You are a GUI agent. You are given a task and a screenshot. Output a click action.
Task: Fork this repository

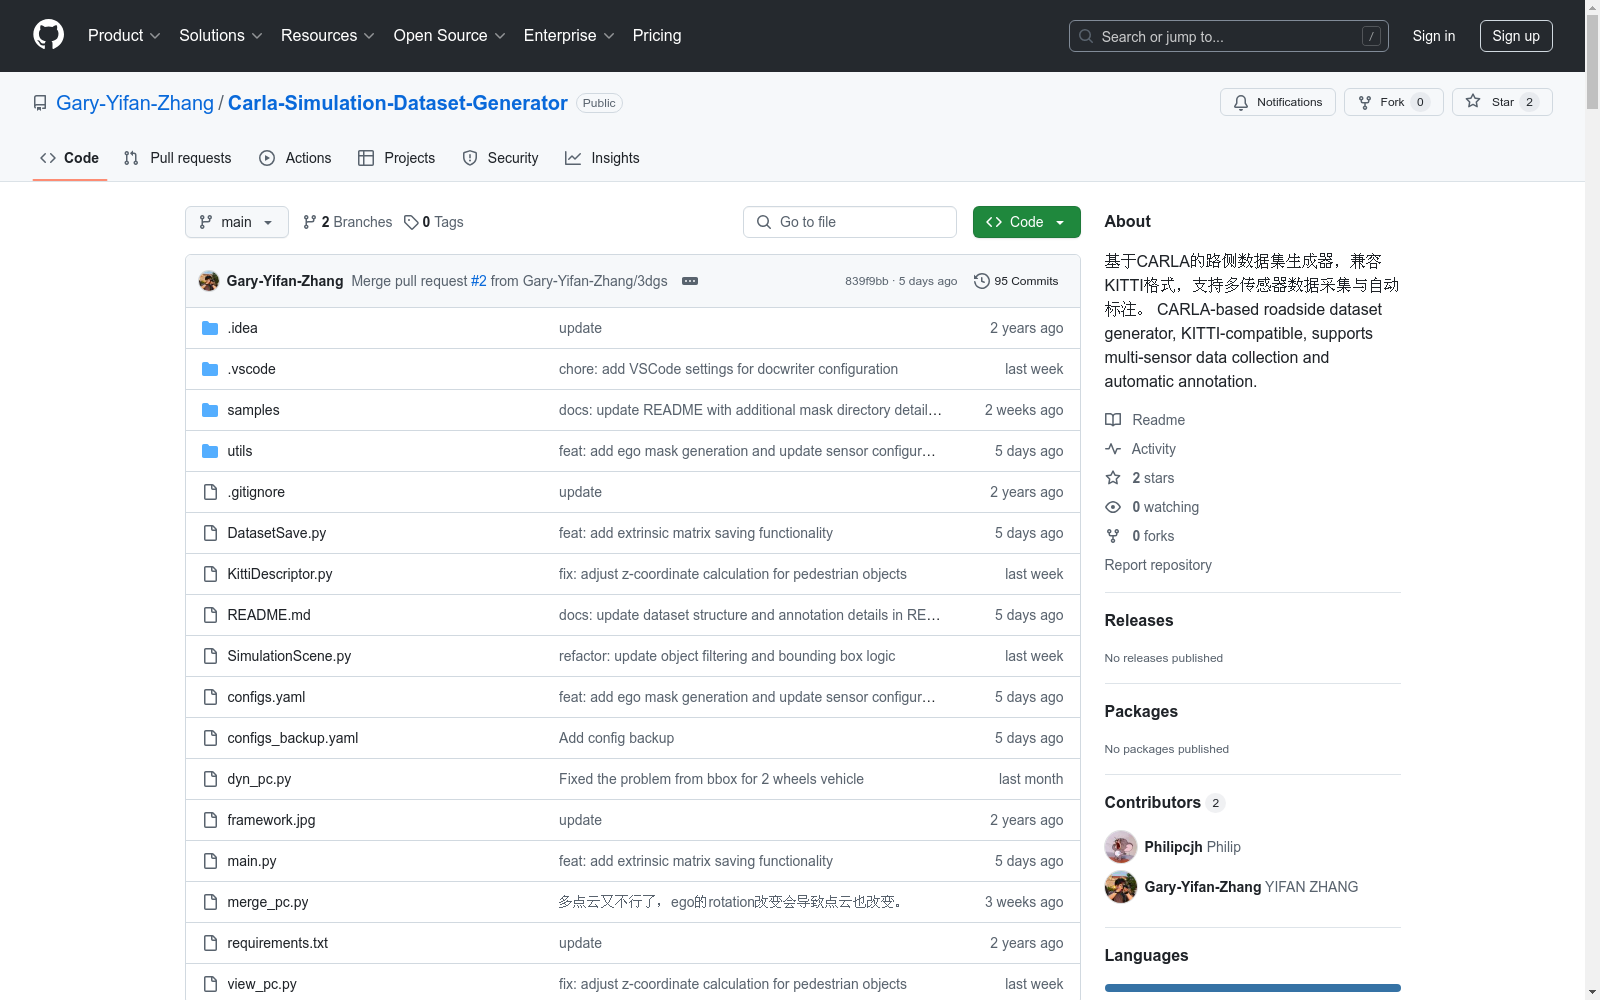pos(1393,102)
